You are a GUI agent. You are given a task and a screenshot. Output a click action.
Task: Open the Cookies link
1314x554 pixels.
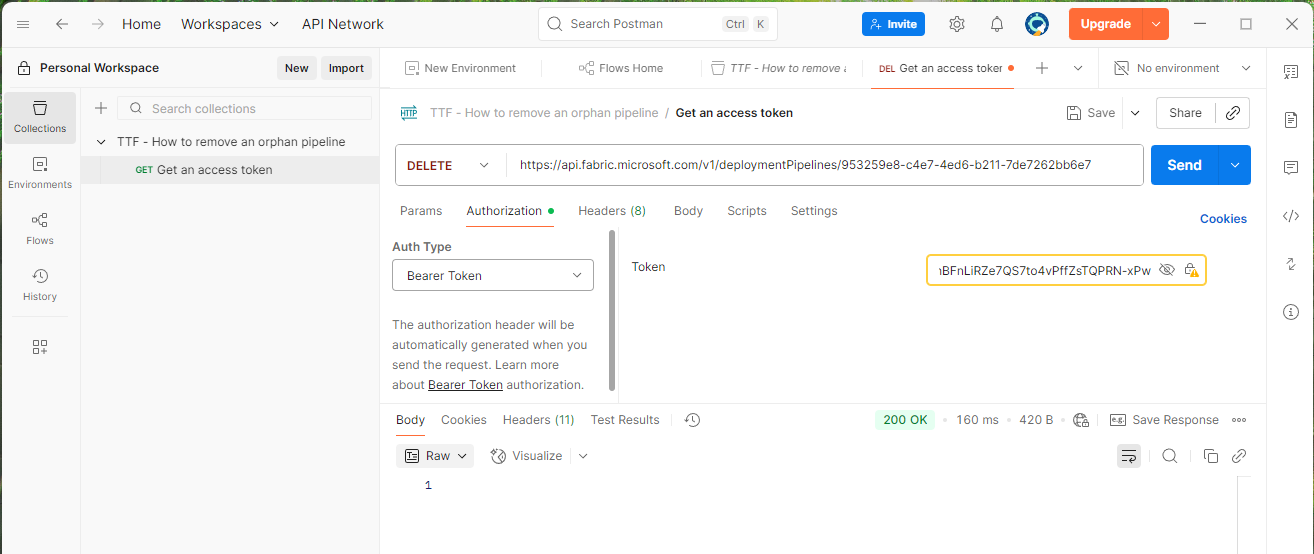[1223, 219]
